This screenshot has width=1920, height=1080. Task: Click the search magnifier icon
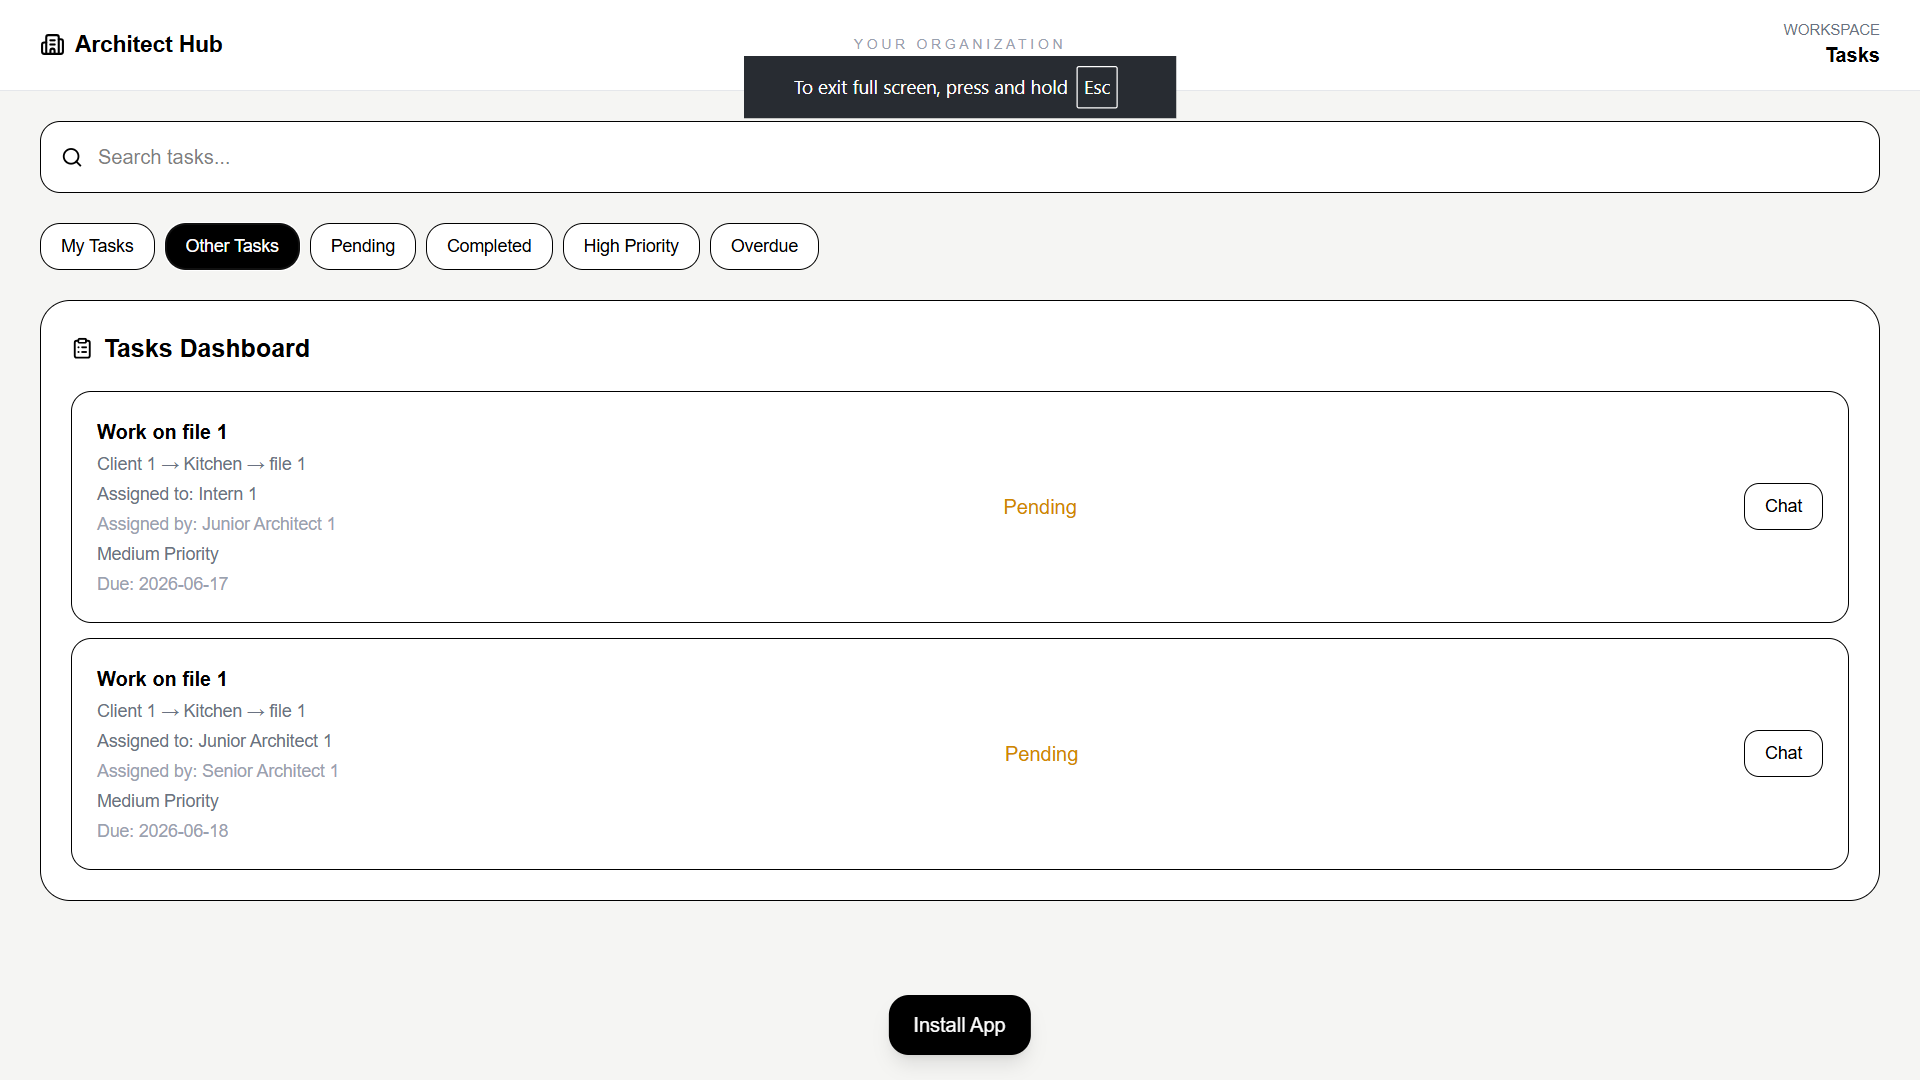click(x=72, y=157)
